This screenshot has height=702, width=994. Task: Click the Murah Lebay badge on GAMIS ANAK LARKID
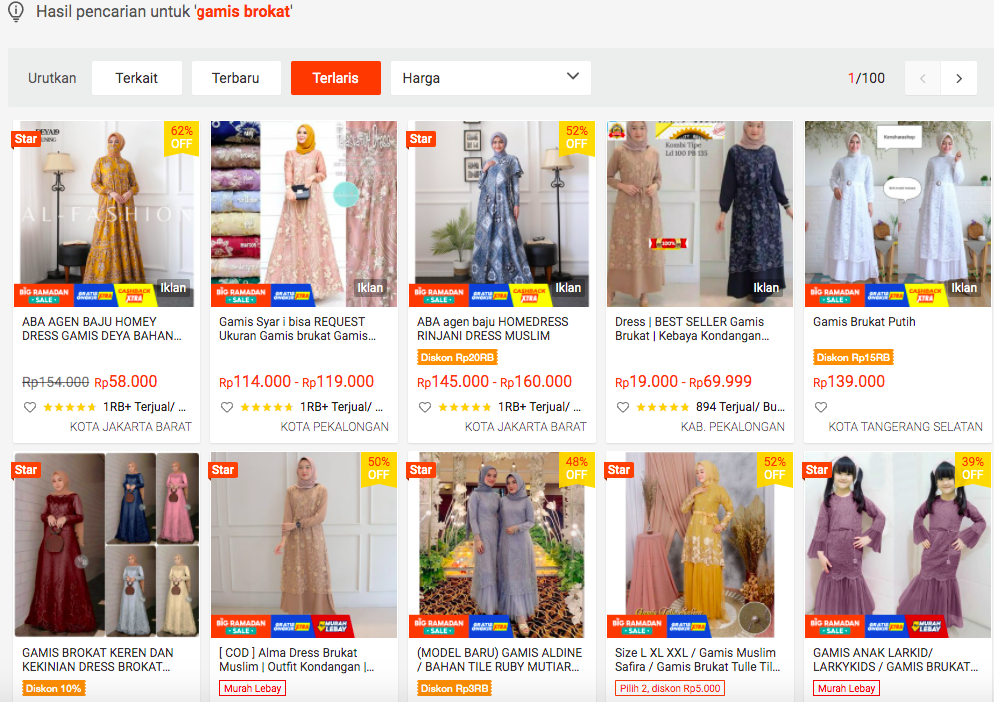[844, 688]
